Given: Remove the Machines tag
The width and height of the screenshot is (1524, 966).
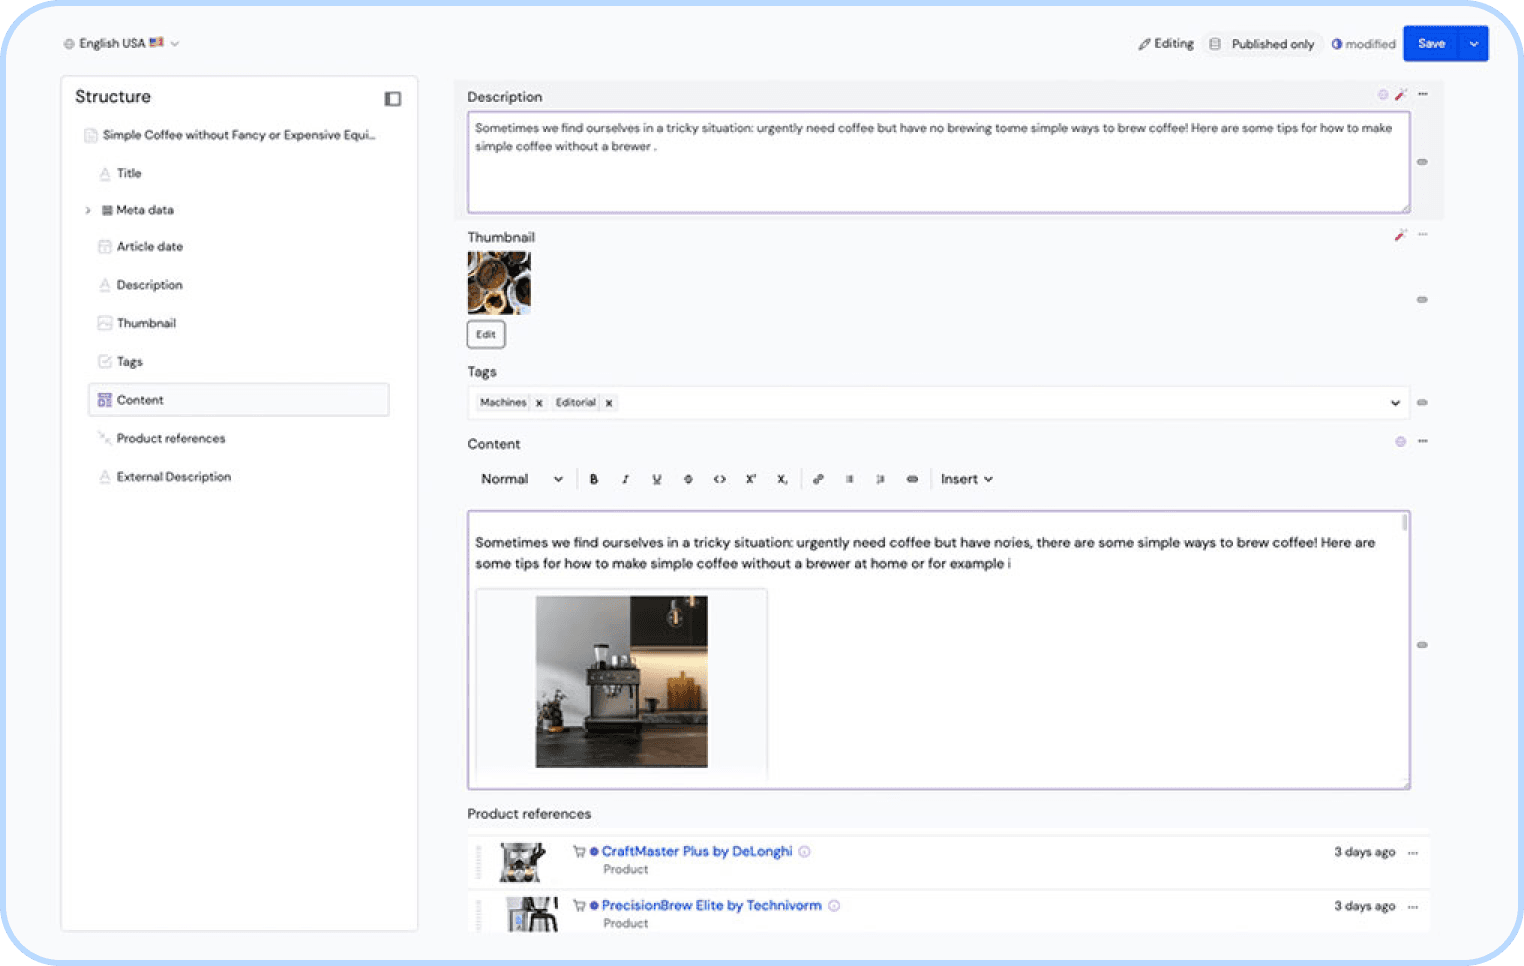Looking at the screenshot, I should (539, 402).
